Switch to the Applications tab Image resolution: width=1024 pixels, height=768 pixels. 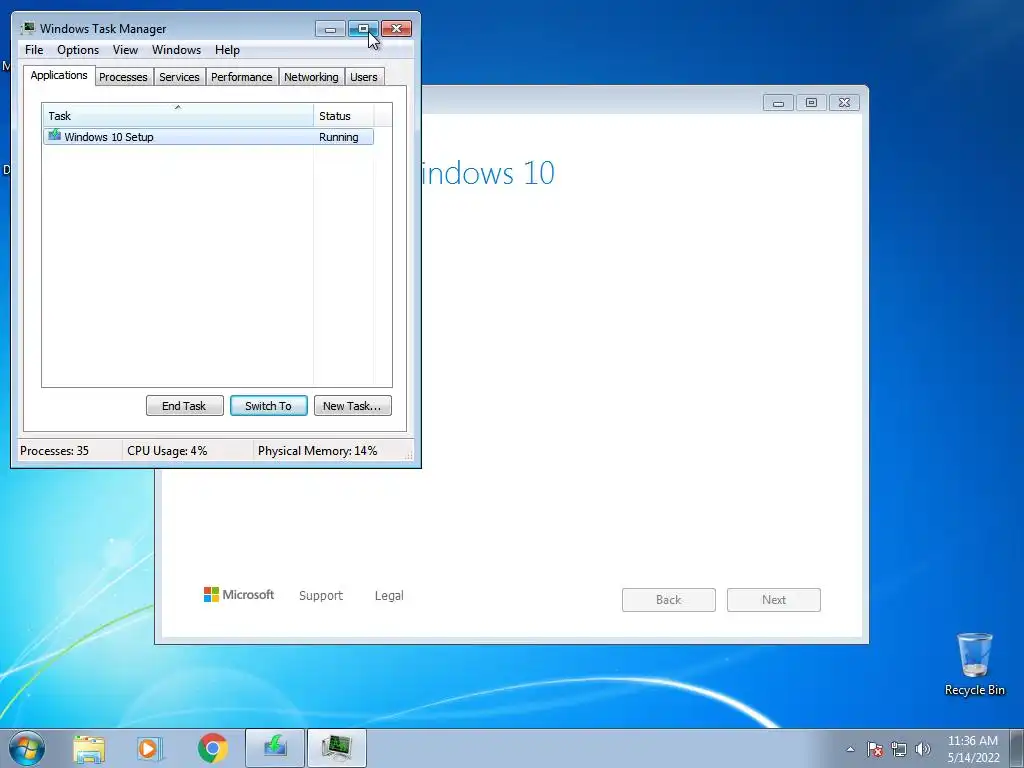click(59, 75)
